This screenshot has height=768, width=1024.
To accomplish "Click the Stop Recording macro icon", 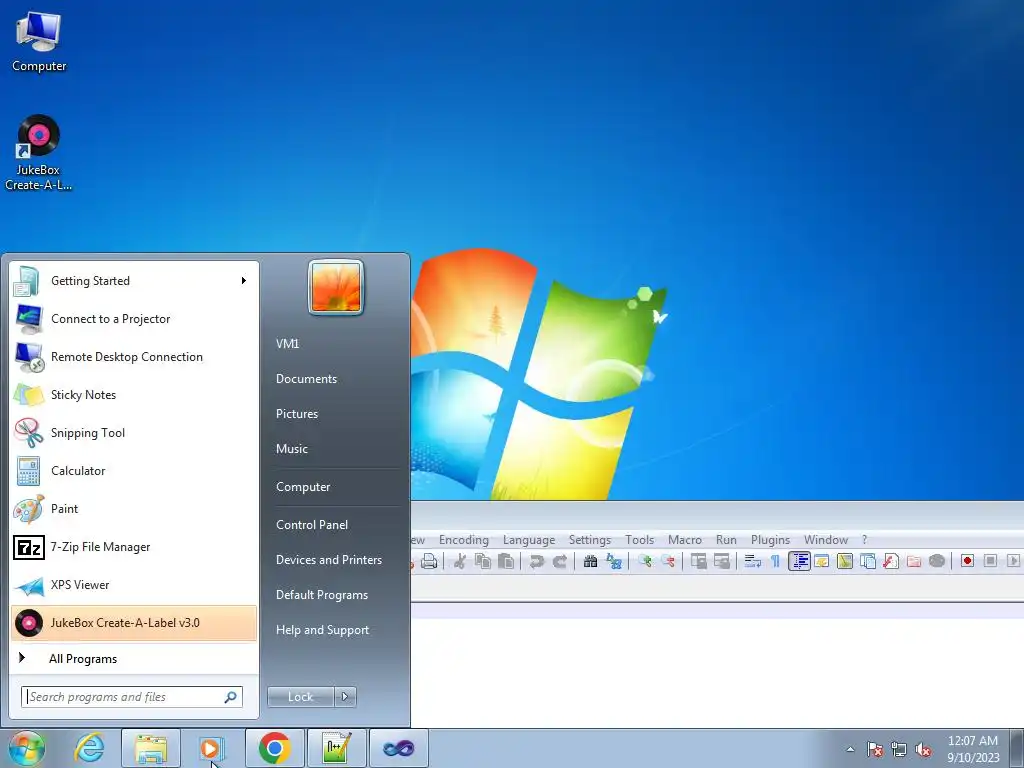I will (x=990, y=561).
